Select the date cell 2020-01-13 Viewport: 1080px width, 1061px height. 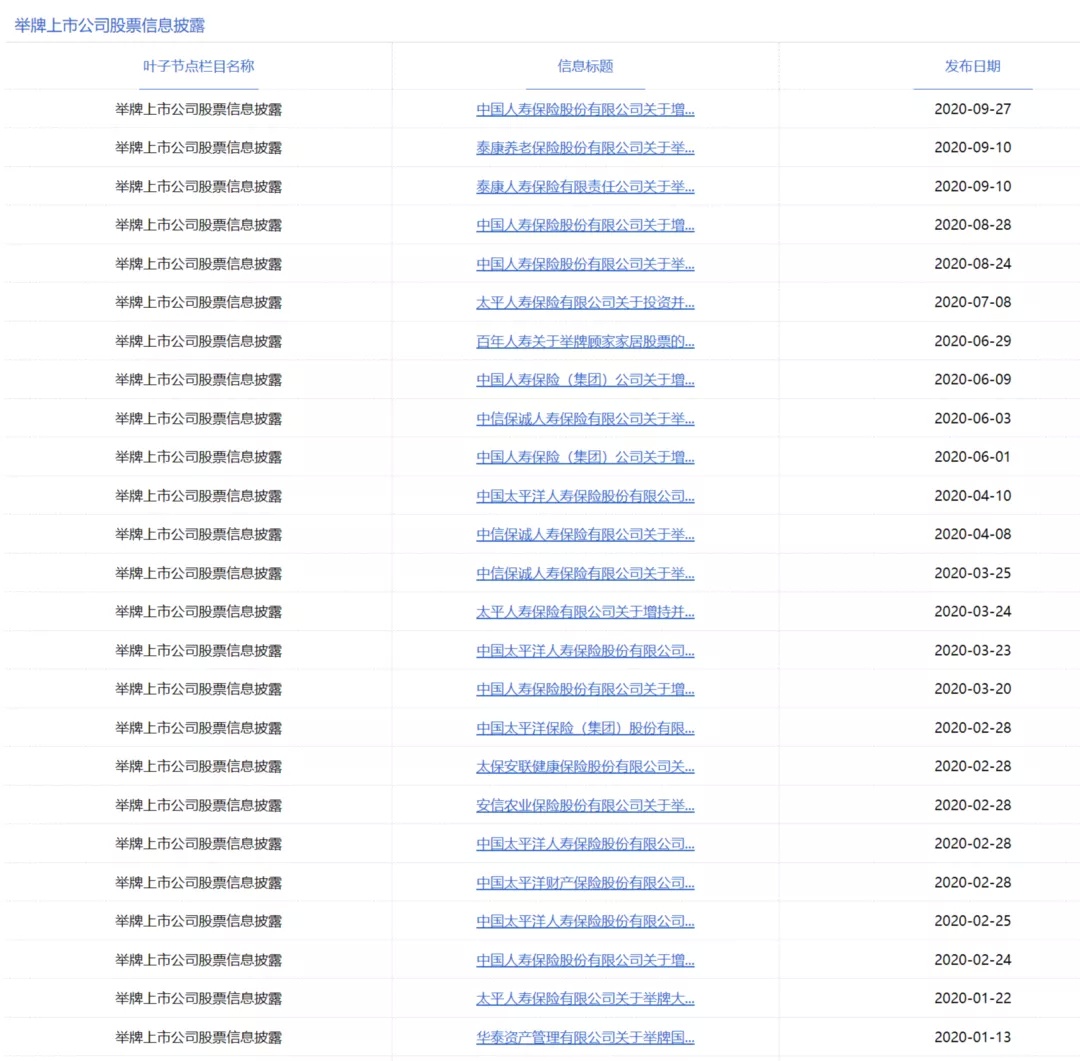point(973,1037)
